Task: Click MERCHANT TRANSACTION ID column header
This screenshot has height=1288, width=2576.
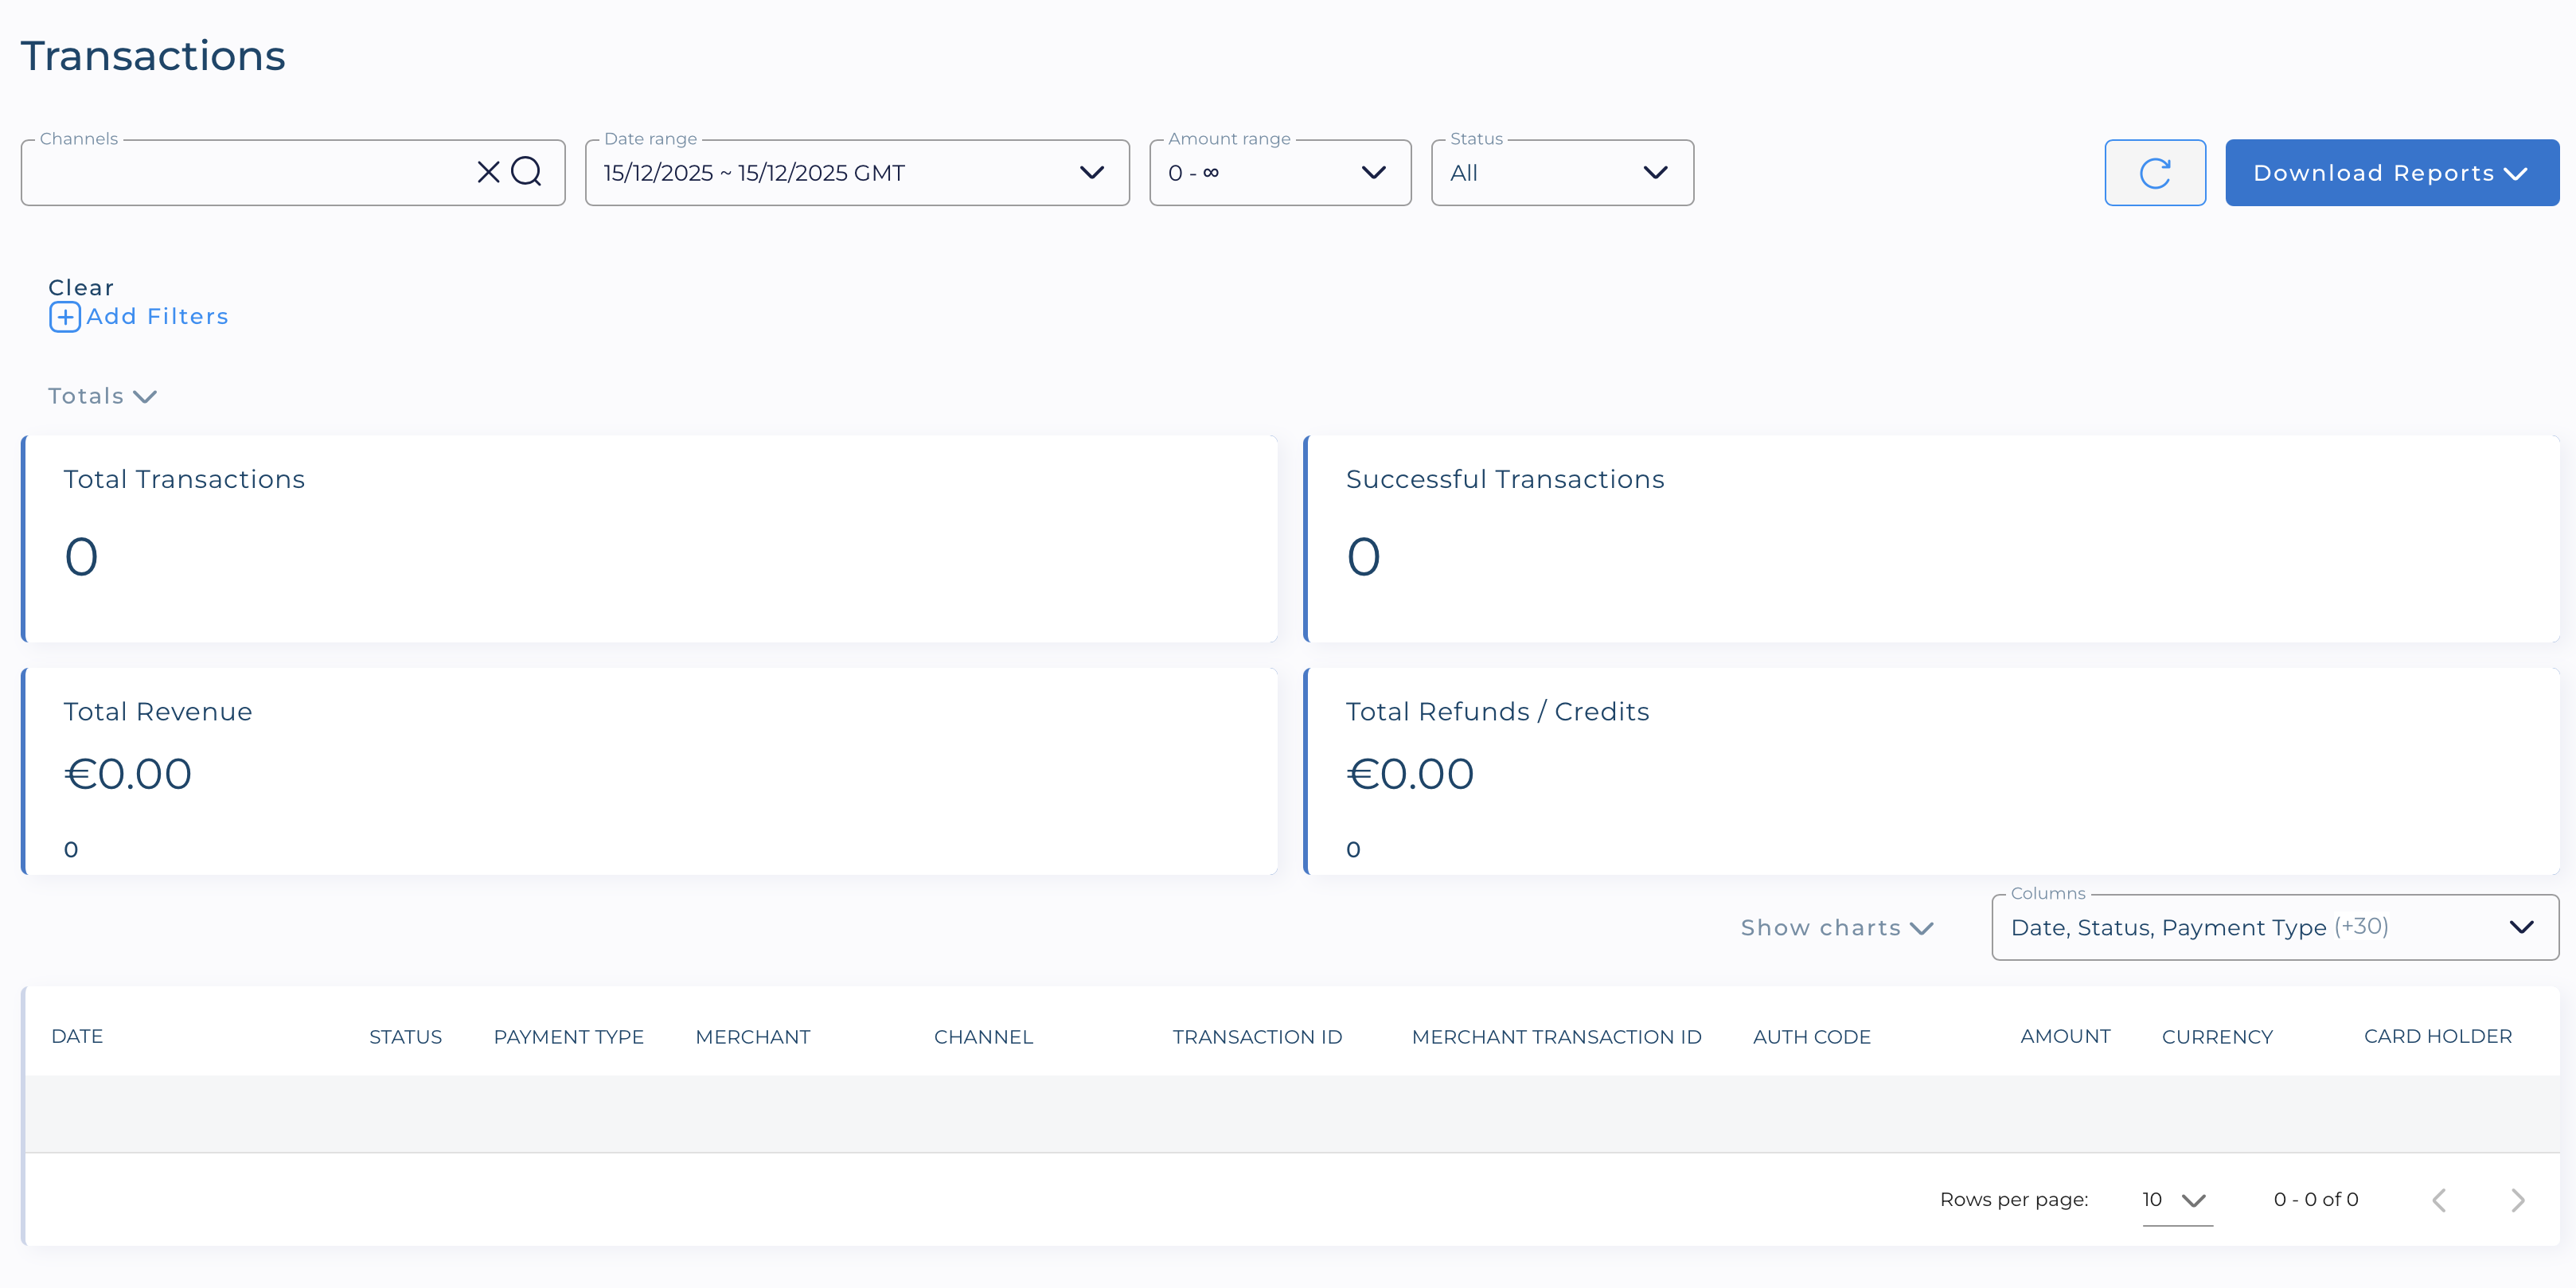Action: [1556, 1037]
